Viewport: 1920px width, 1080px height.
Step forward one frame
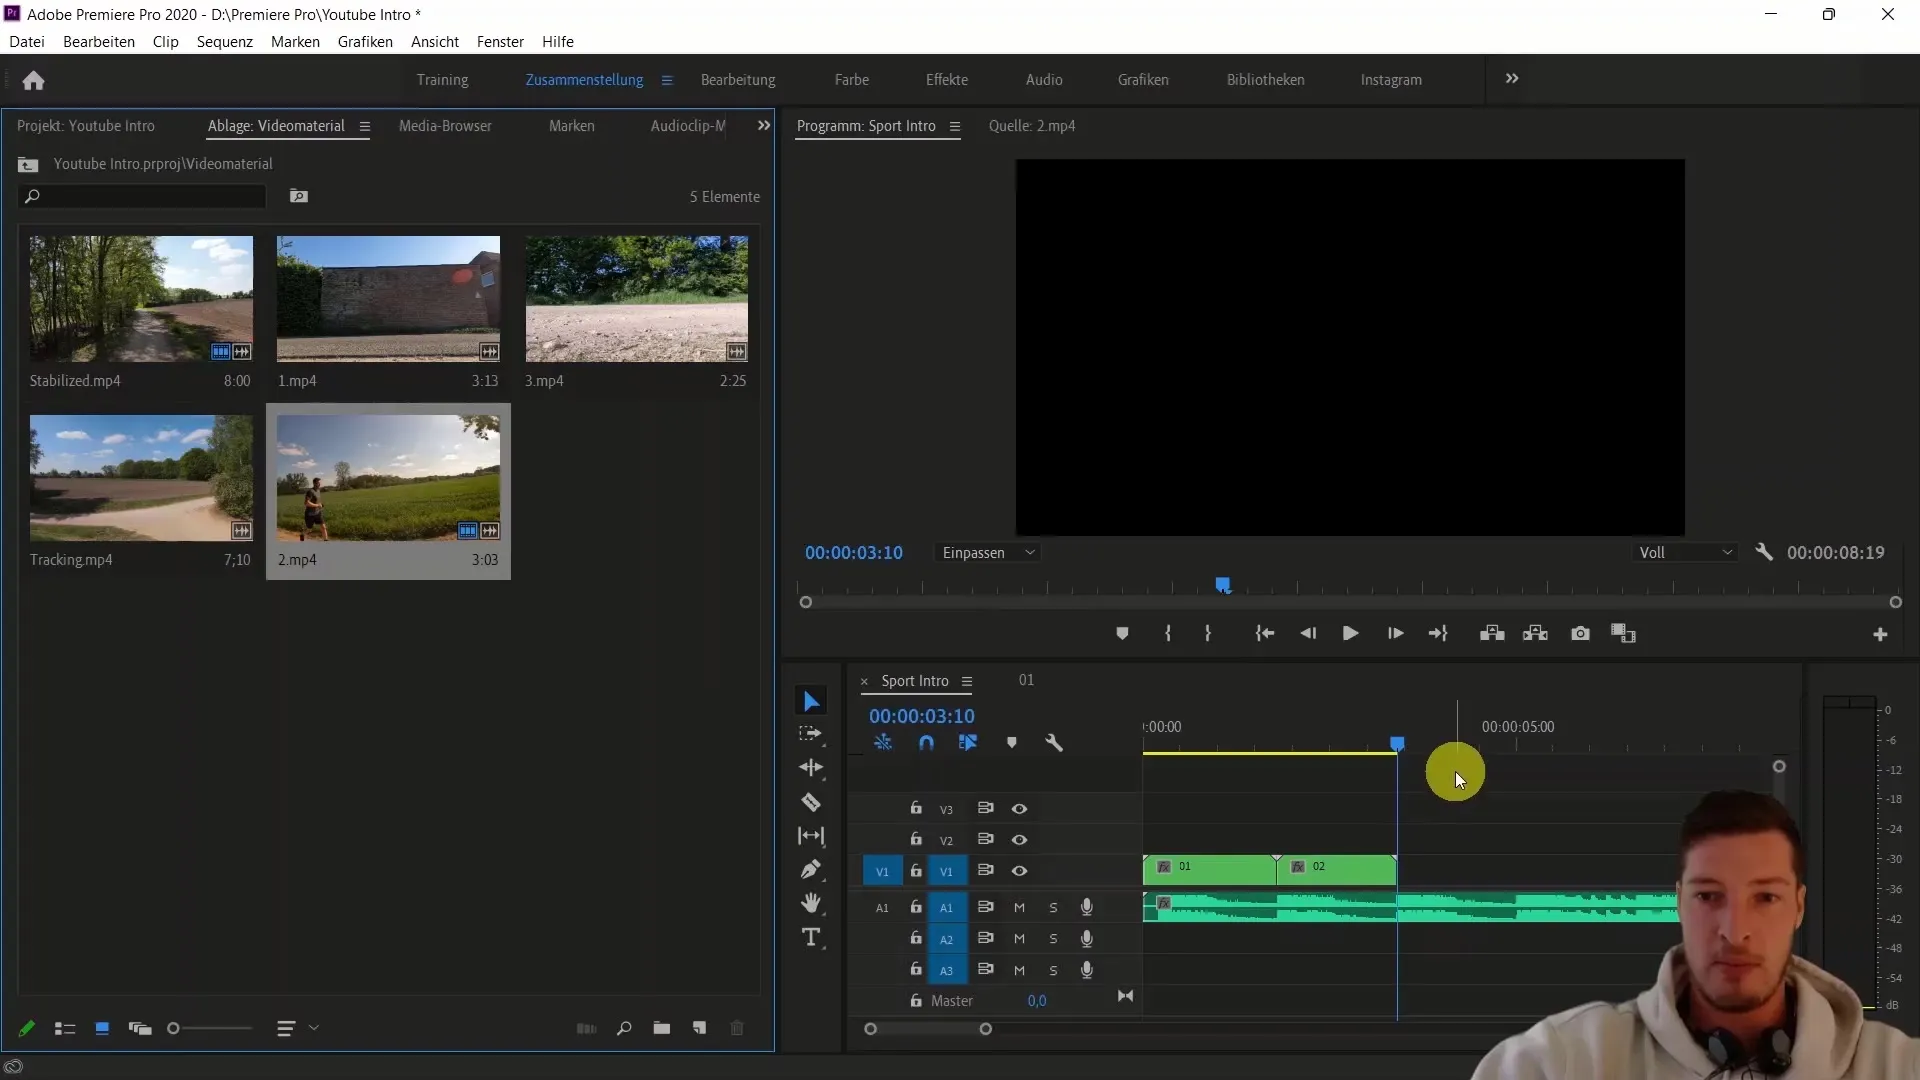click(1395, 634)
